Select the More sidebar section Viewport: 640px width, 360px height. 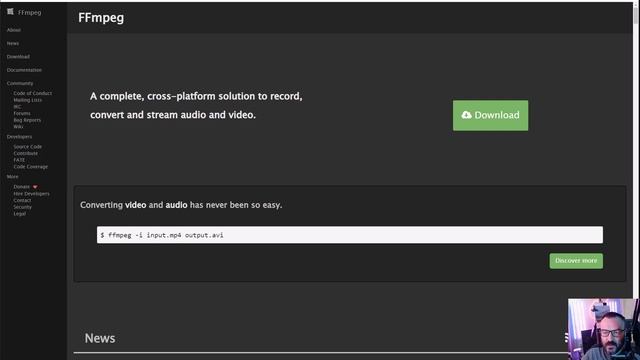(12, 177)
